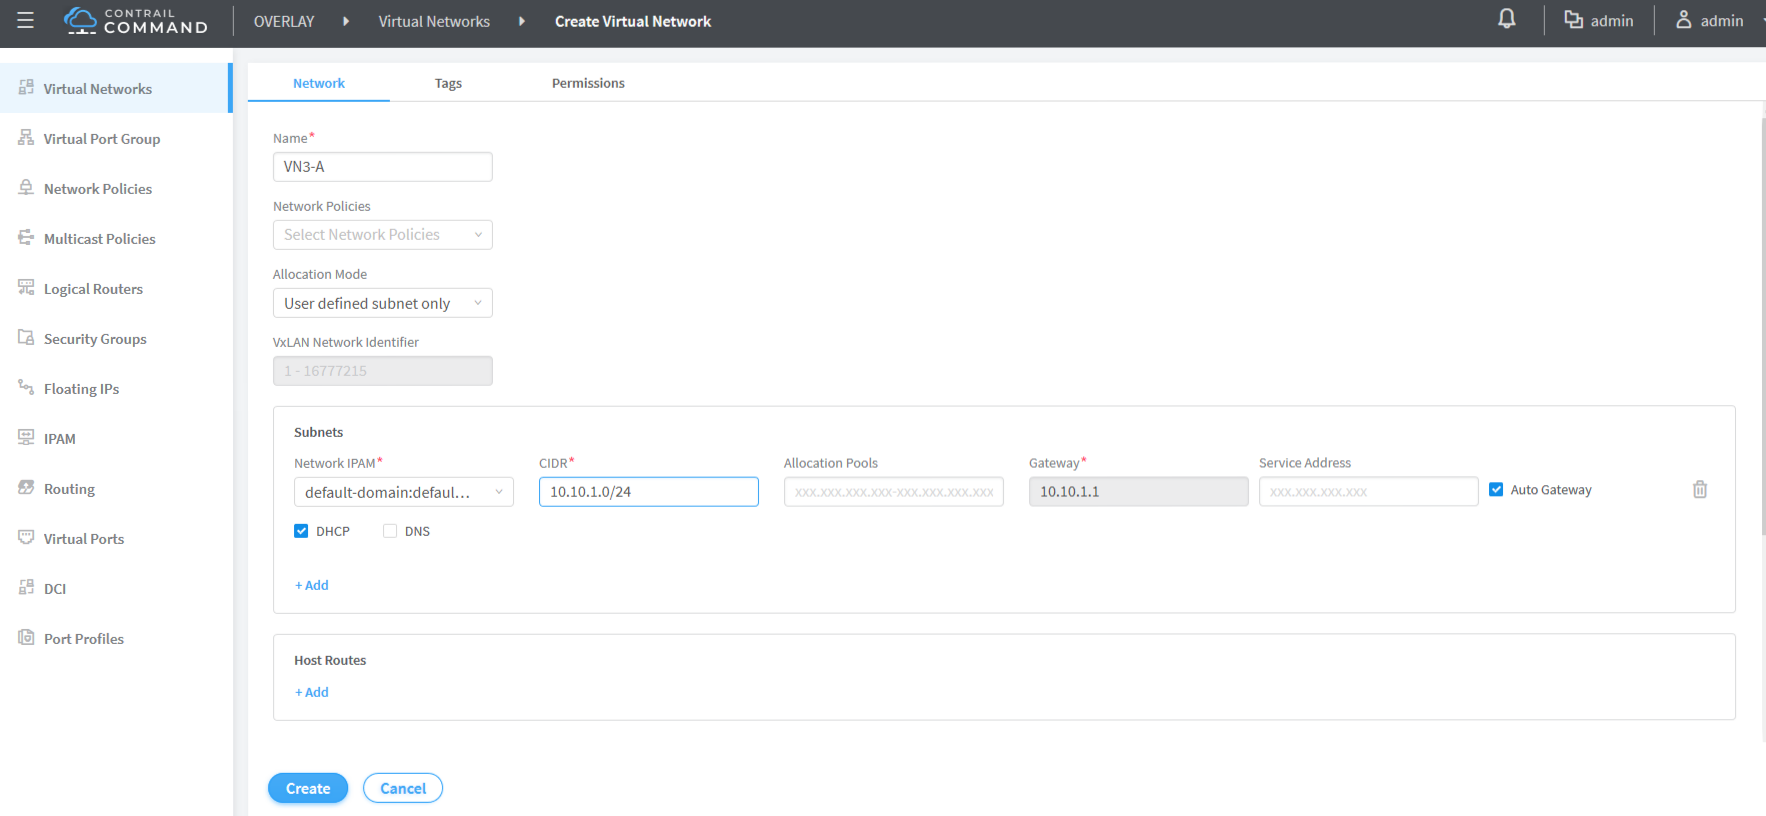Expand the Select Network Policies dropdown
Screen dimensions: 1766x816
(x=382, y=235)
